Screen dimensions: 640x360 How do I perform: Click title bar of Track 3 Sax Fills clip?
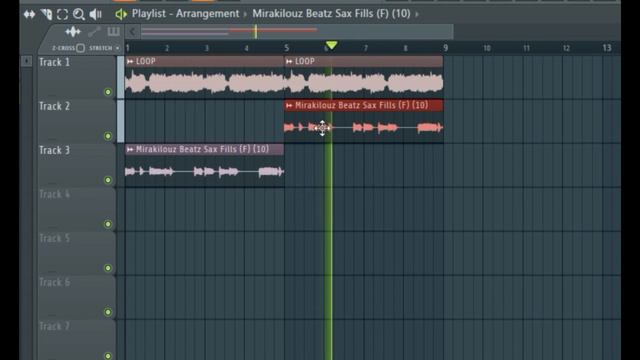click(x=204, y=149)
